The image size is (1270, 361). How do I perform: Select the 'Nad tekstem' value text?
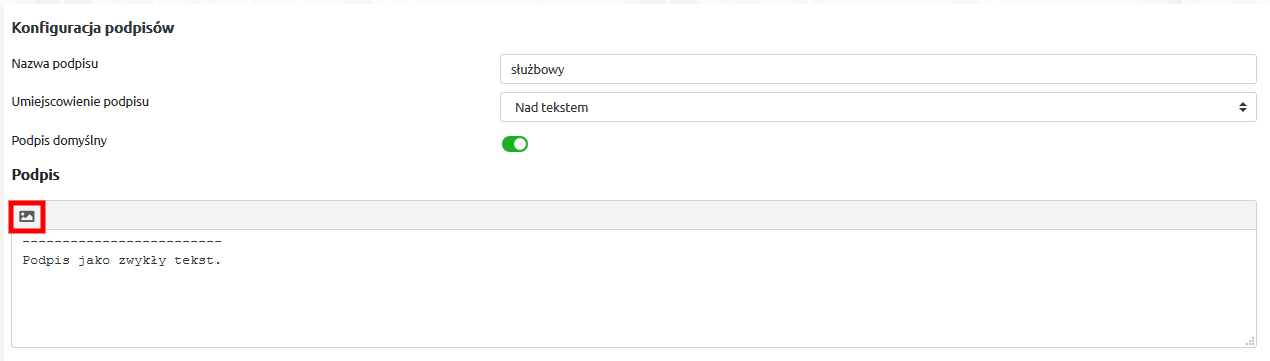pyautogui.click(x=552, y=107)
